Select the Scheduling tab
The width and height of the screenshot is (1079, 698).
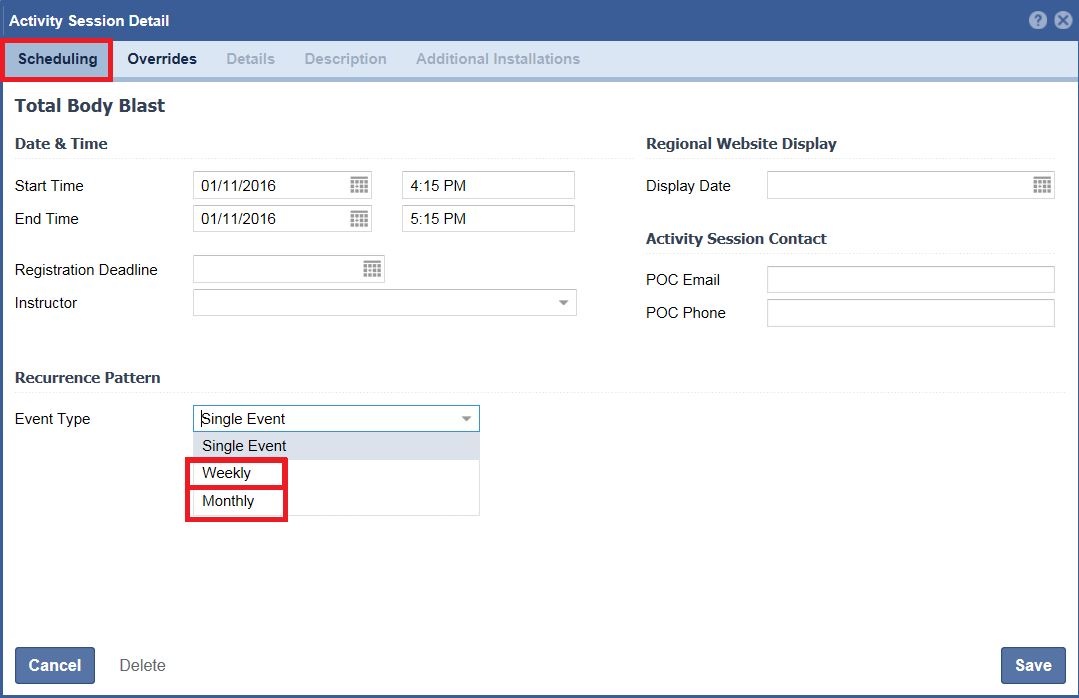(x=57, y=59)
